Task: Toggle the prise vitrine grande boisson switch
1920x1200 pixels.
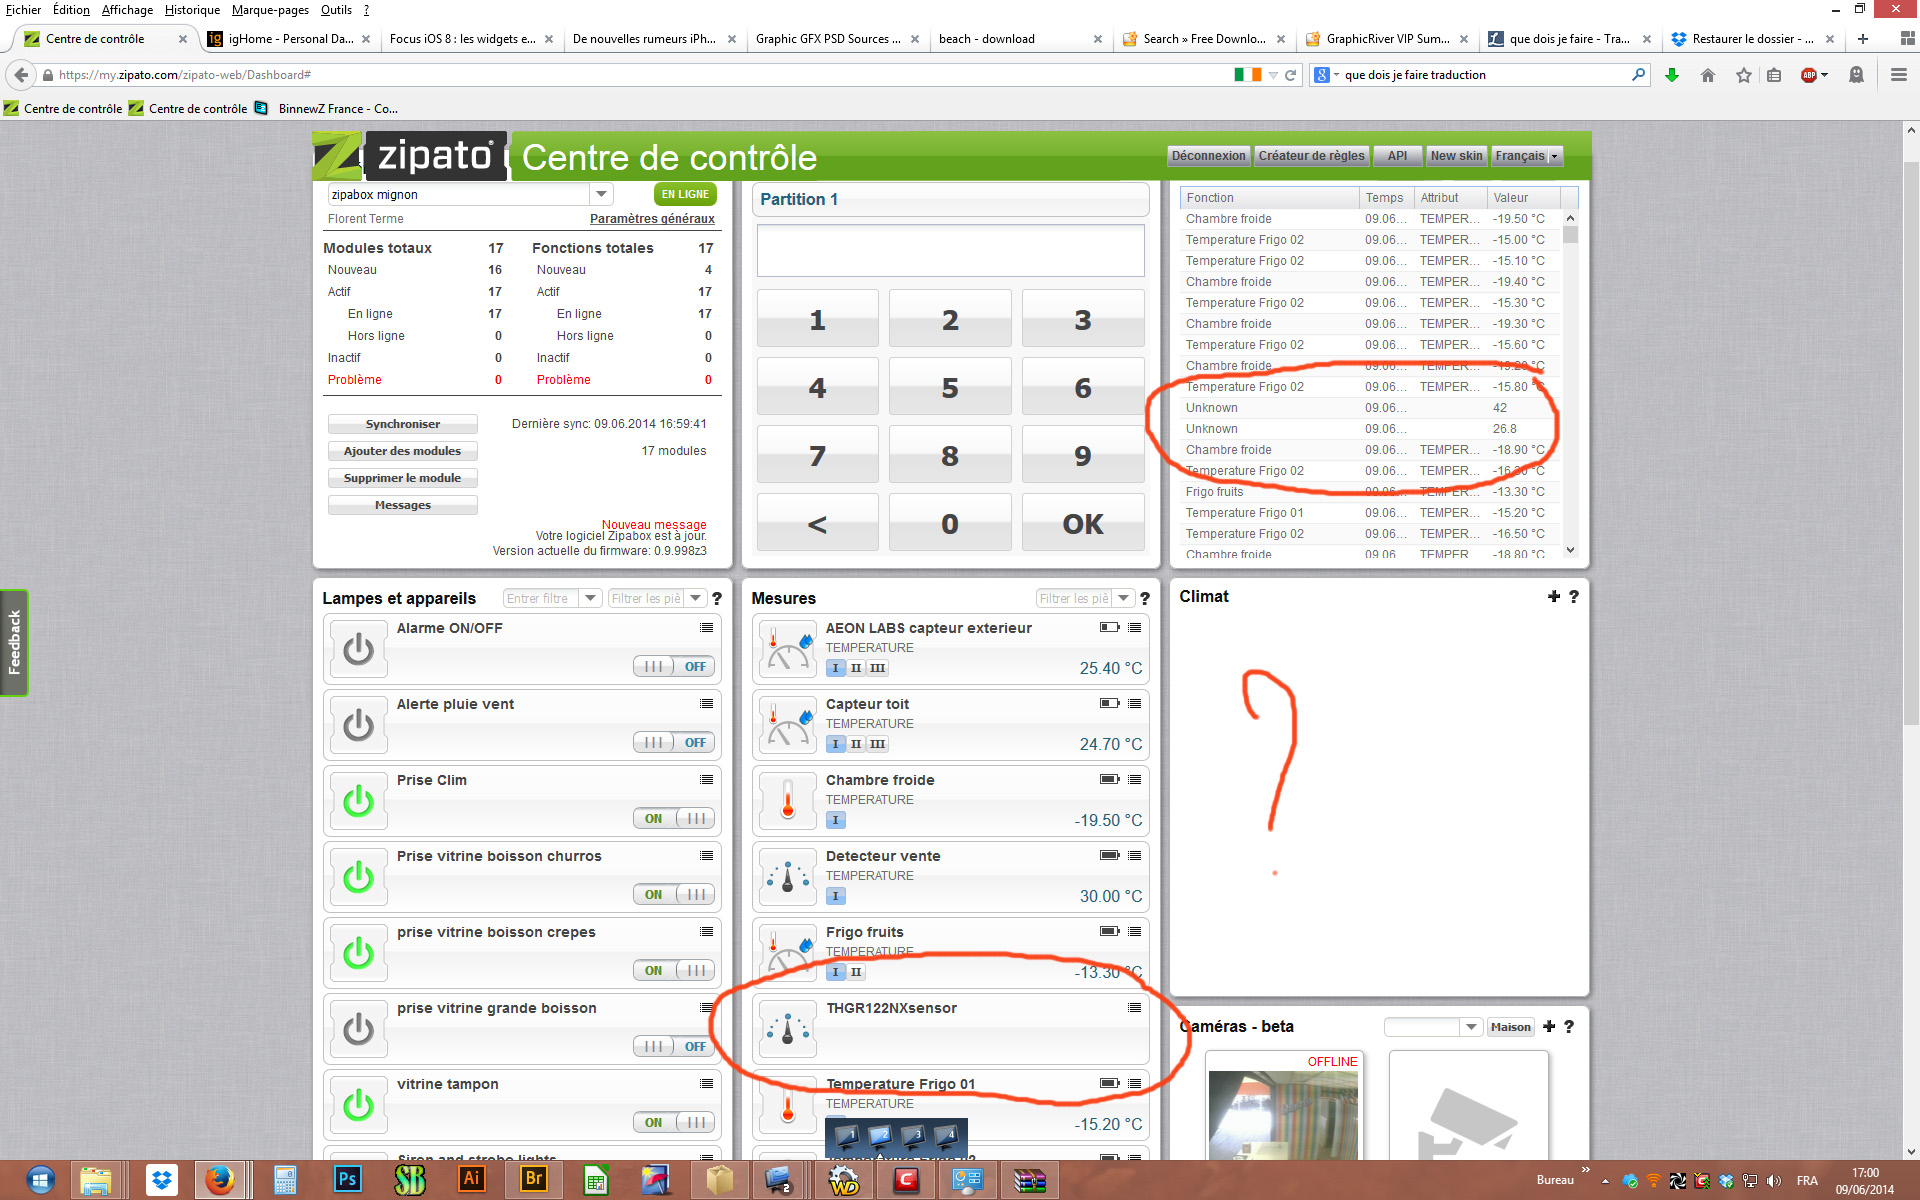Action: point(674,1047)
